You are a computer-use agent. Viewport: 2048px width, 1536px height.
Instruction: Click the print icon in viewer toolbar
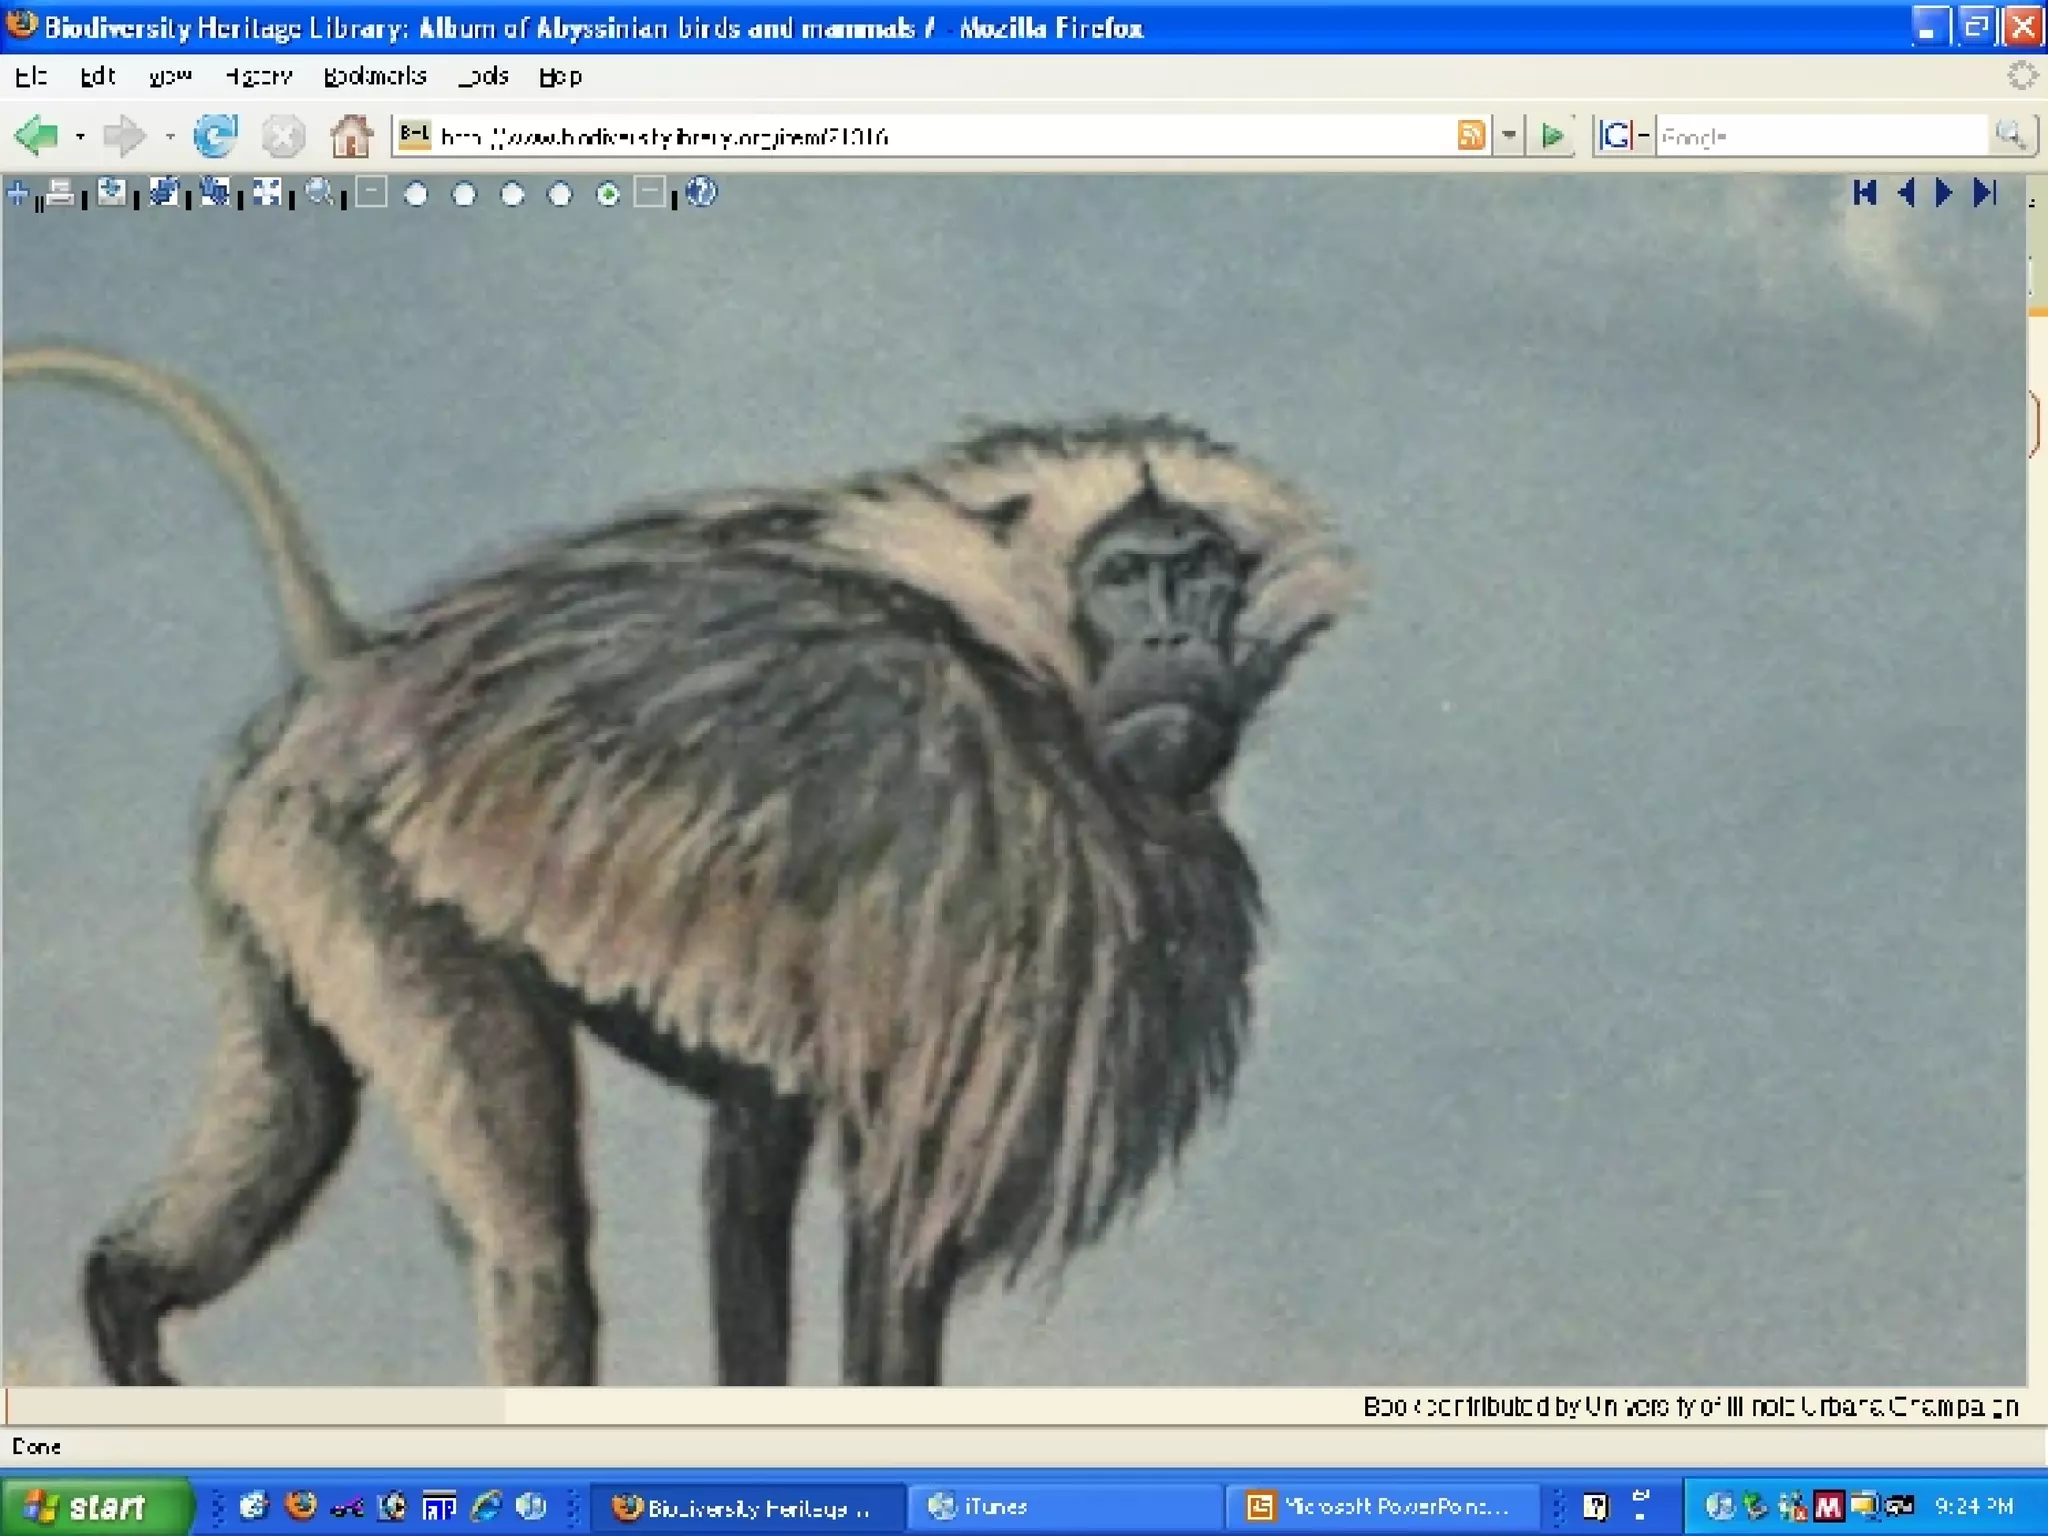point(60,192)
